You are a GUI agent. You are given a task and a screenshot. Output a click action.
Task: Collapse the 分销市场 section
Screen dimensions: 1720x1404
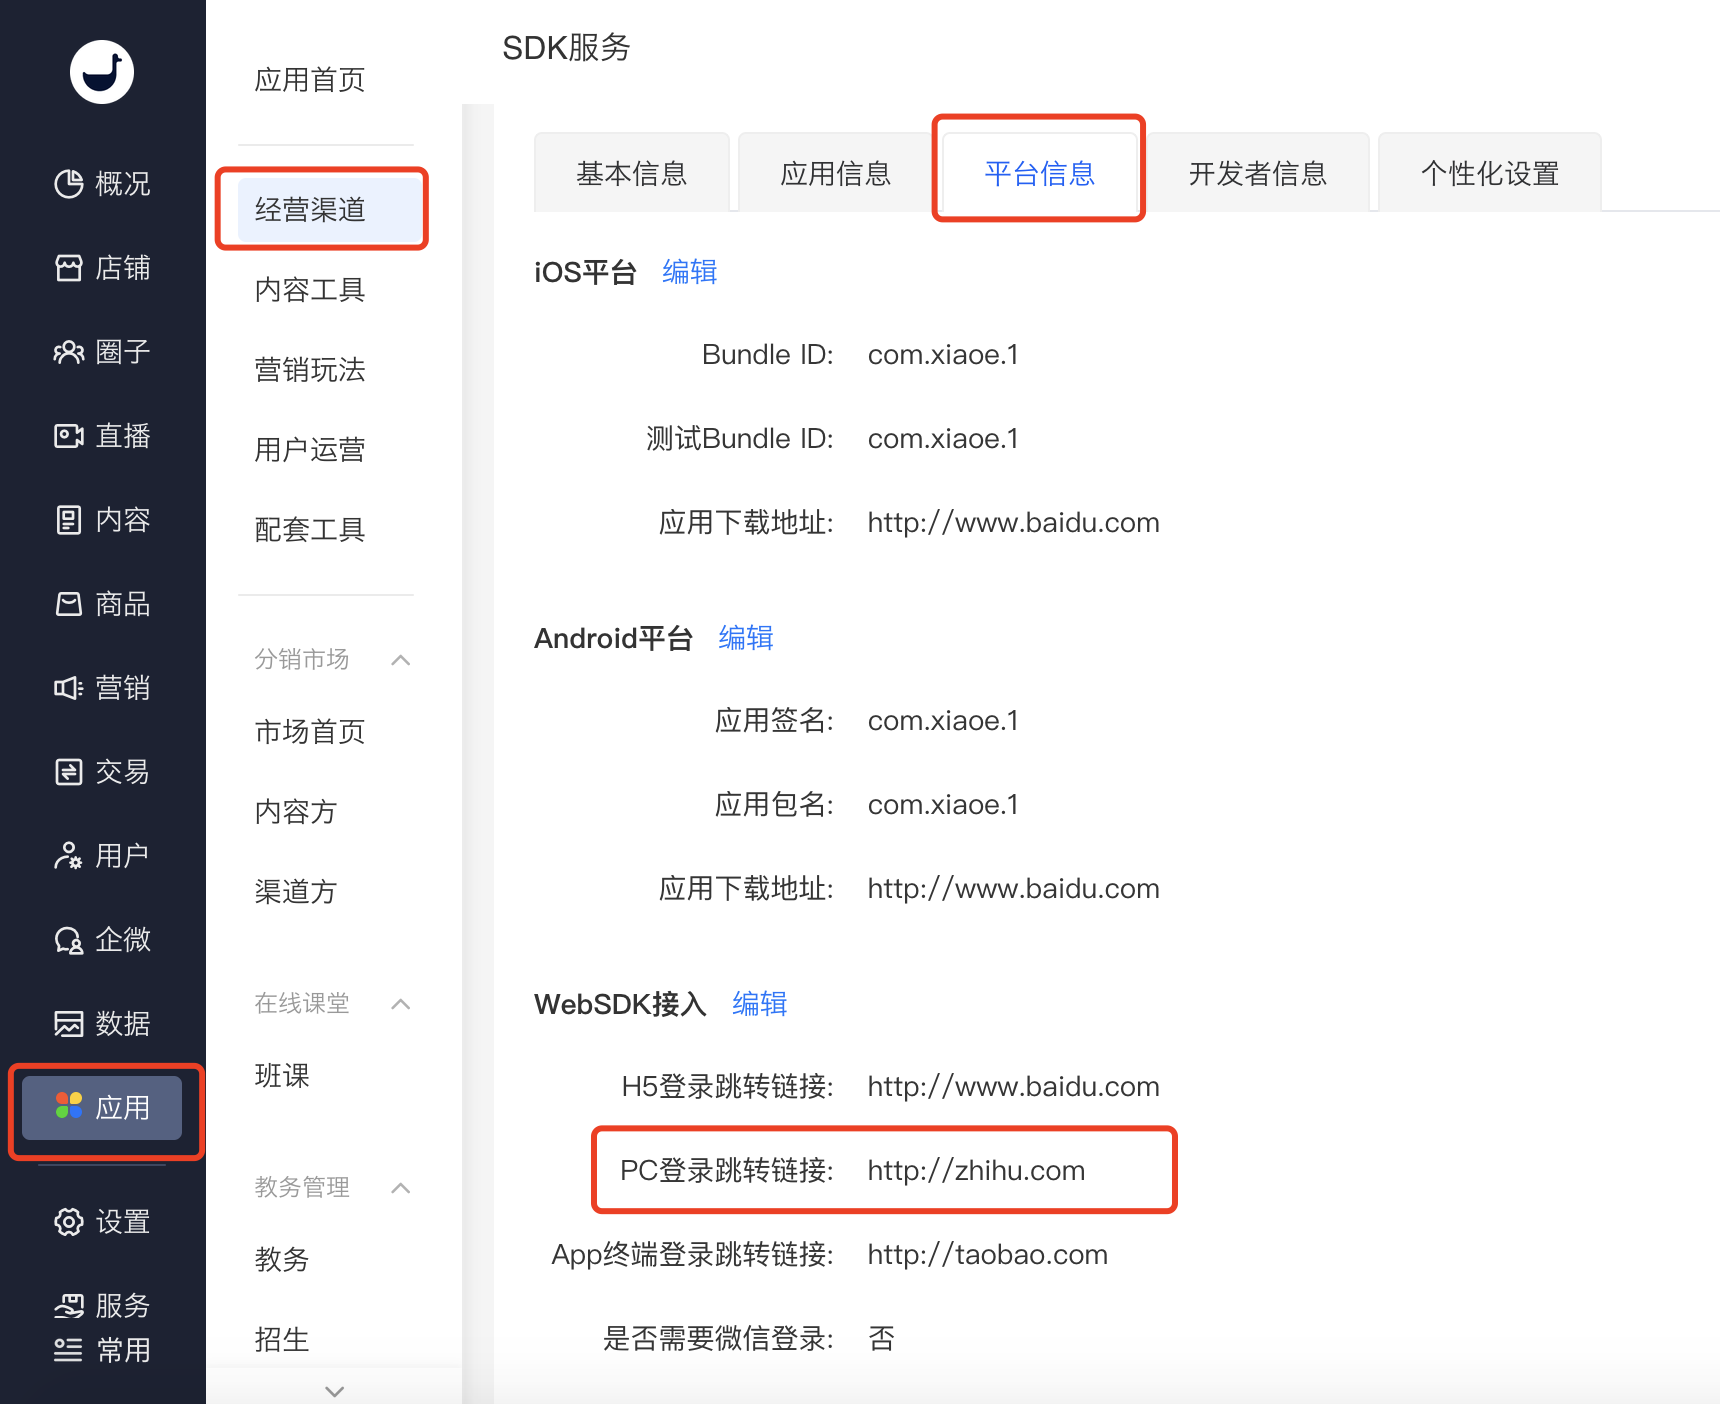click(x=401, y=660)
